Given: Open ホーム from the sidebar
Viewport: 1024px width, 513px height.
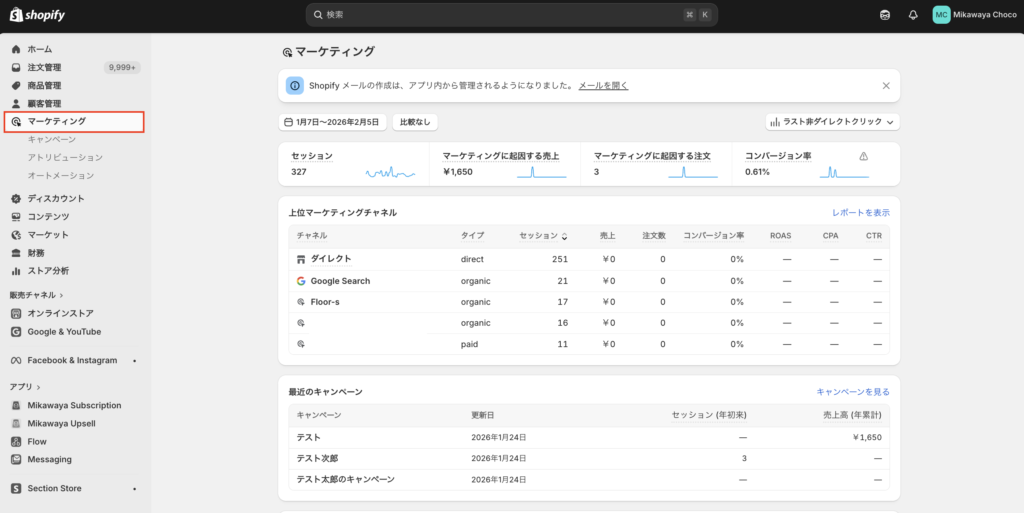Looking at the screenshot, I should click(40, 49).
